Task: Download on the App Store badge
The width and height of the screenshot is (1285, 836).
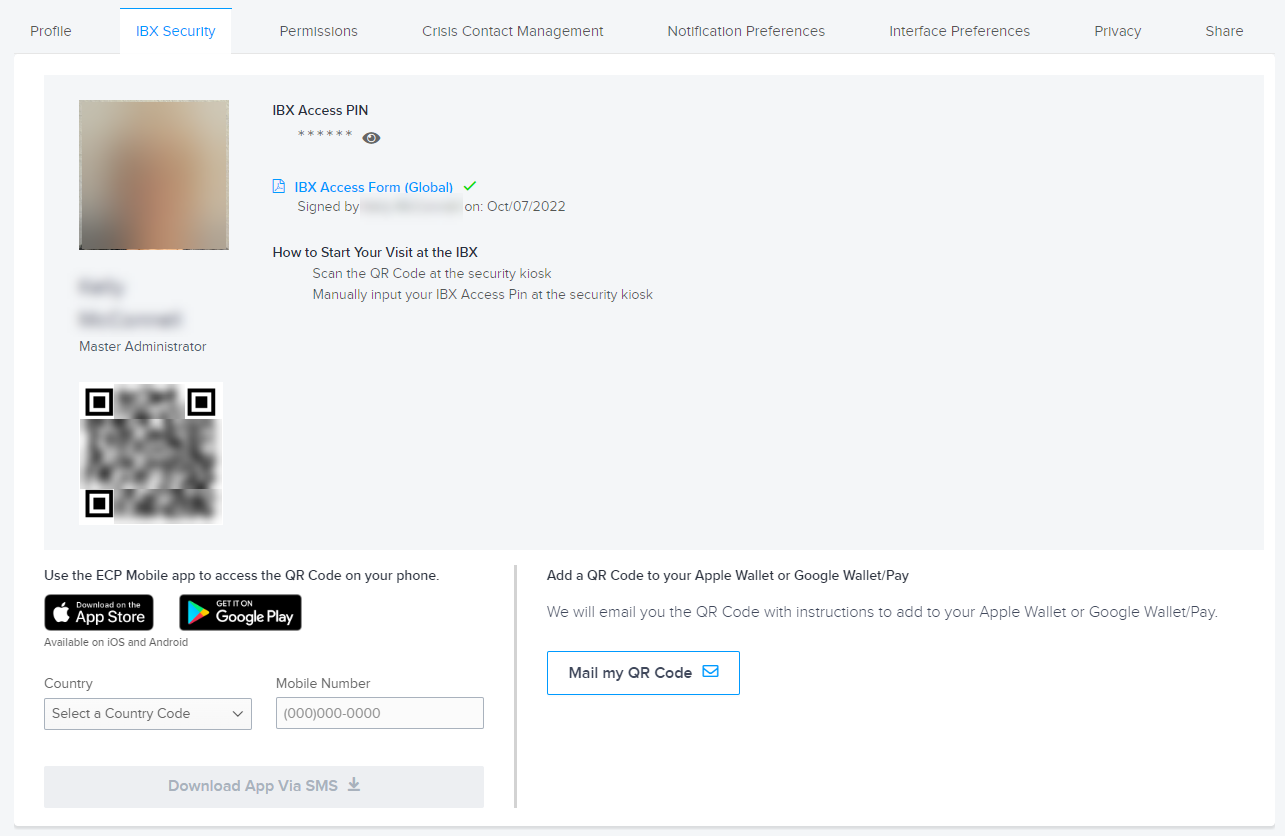Action: (99, 612)
